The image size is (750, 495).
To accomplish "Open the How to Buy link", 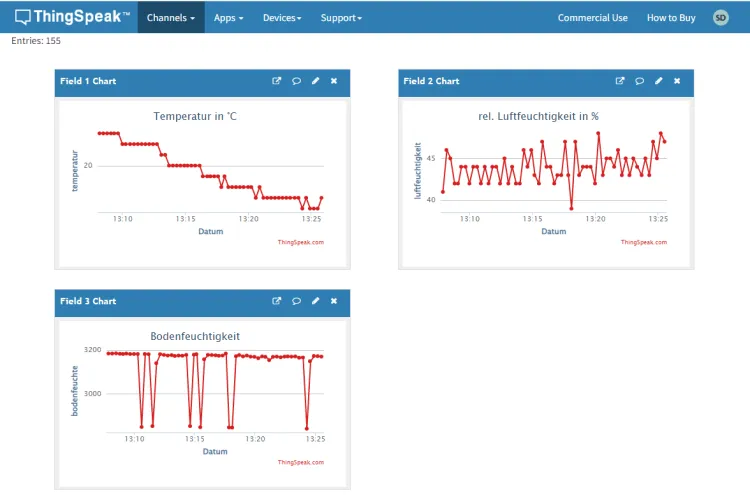I will [671, 18].
